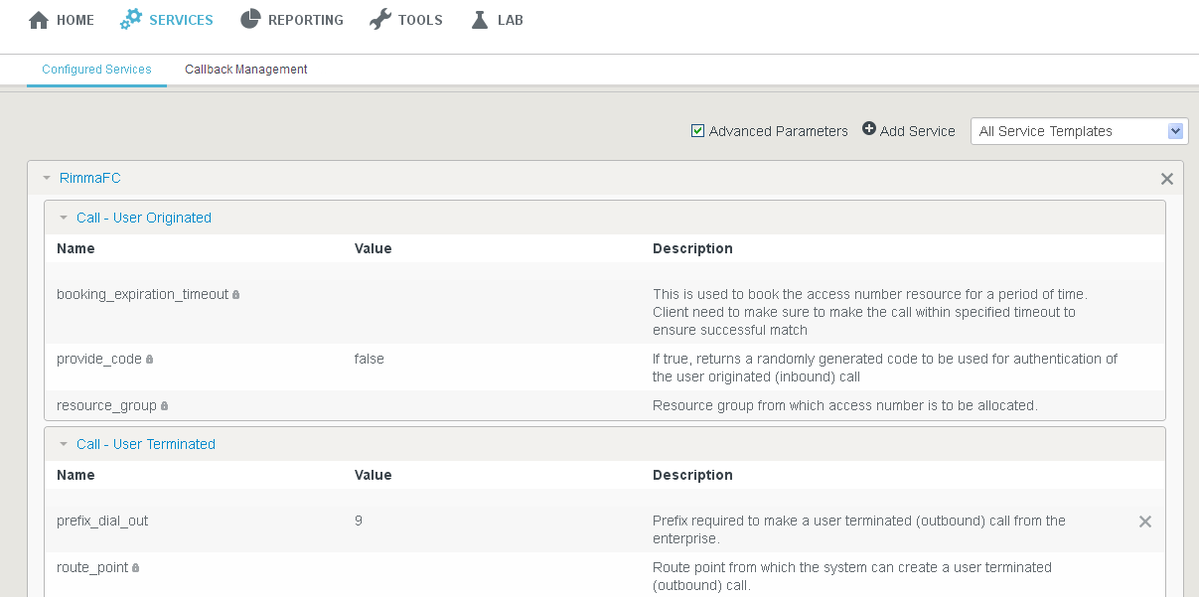The image size is (1199, 597).
Task: Collapse the Call - User Originated section
Action: coord(63,218)
